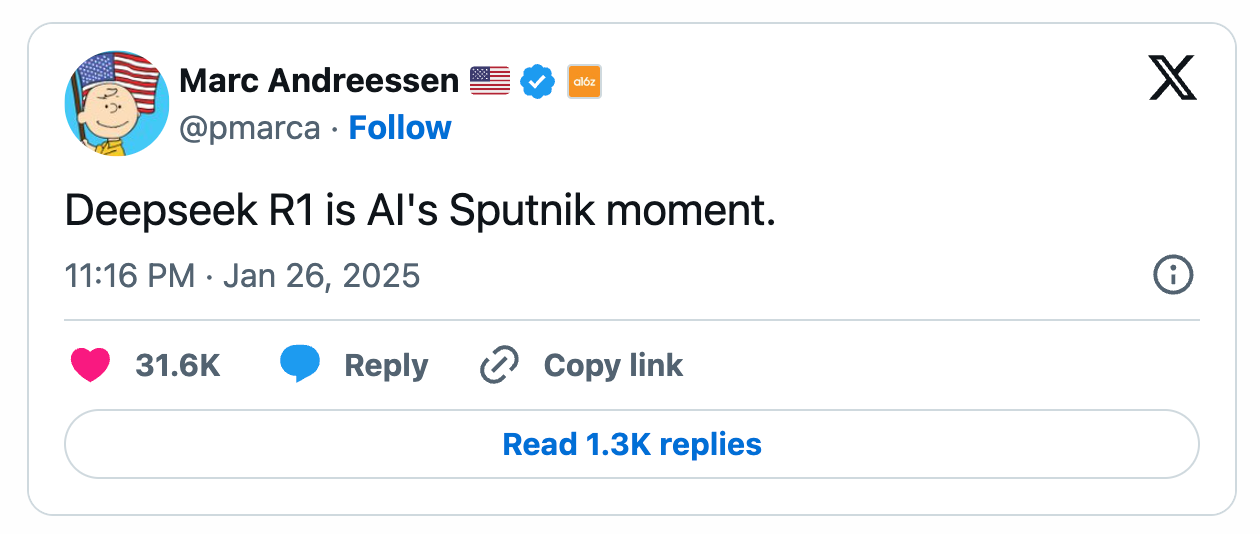Open Read 1.3K replies
Screen dimensions: 1260x534
[631, 444]
